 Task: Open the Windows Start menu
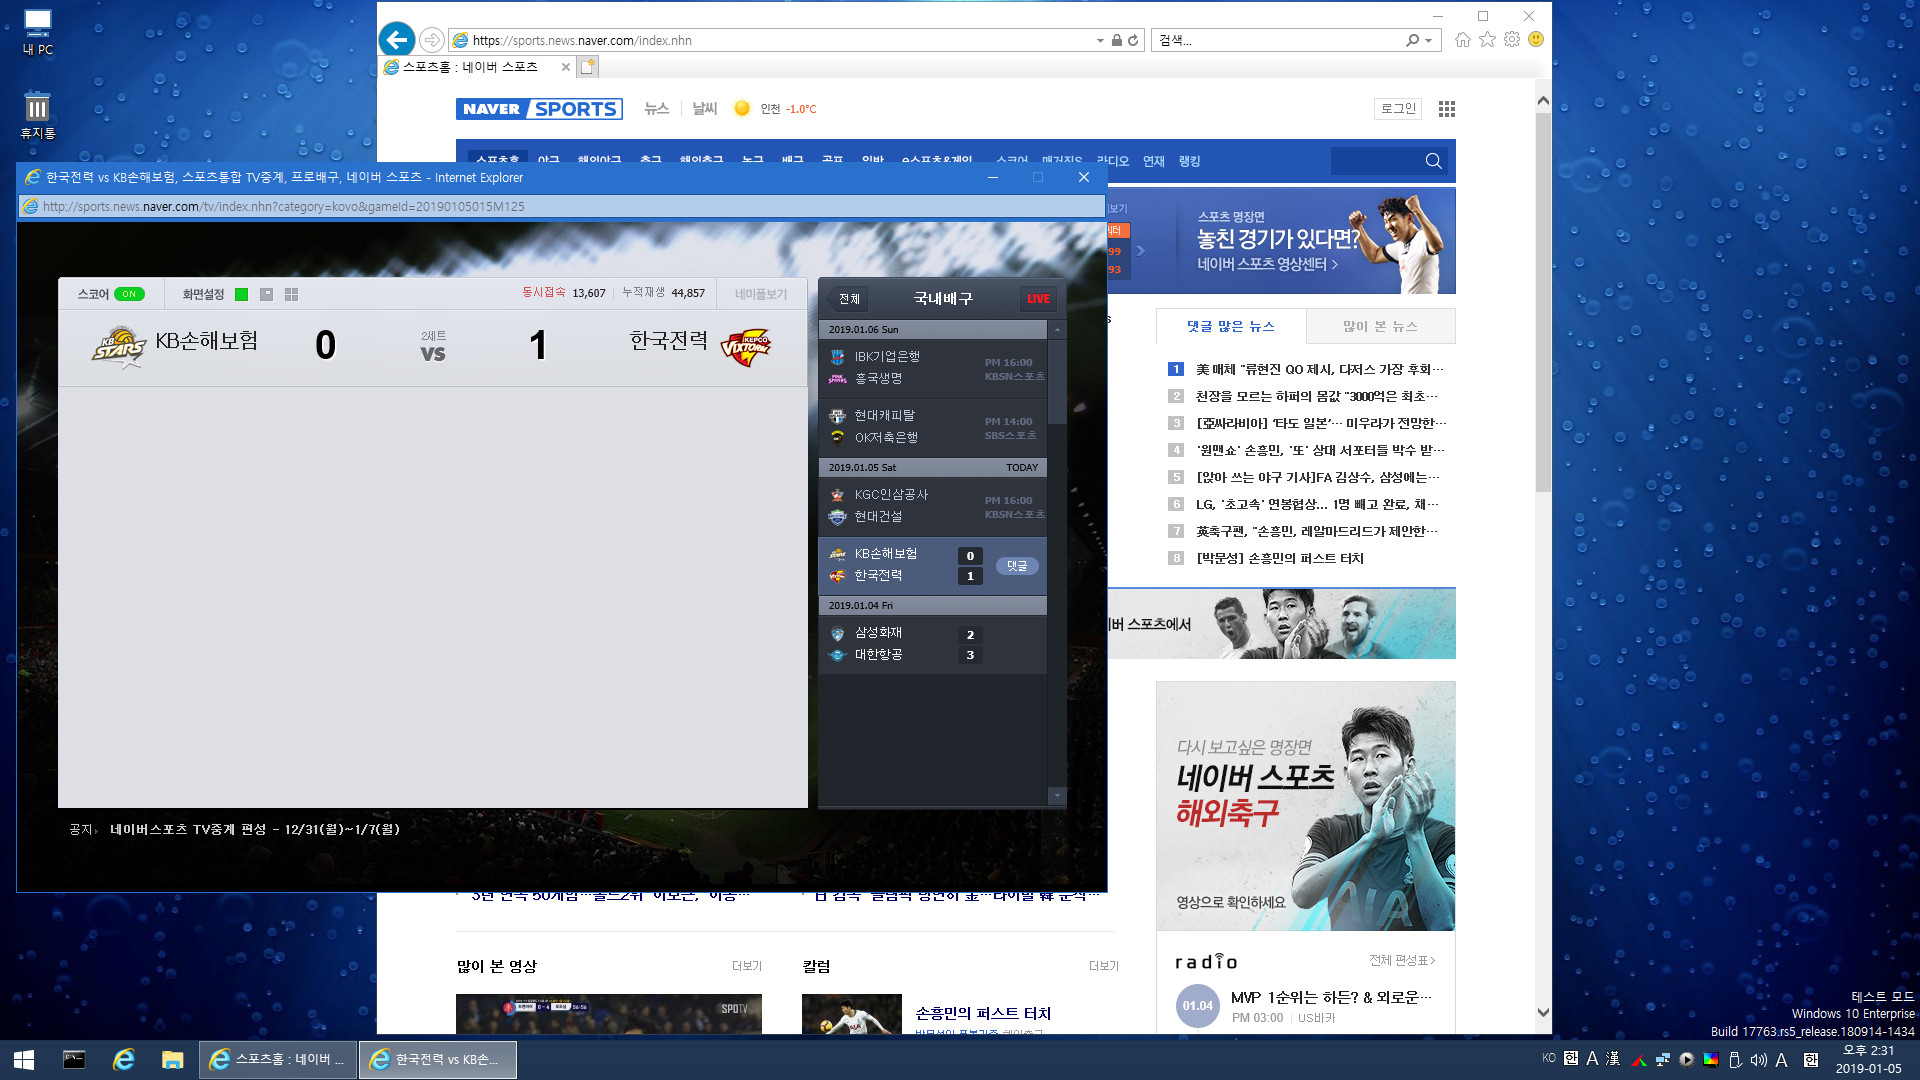click(24, 1060)
